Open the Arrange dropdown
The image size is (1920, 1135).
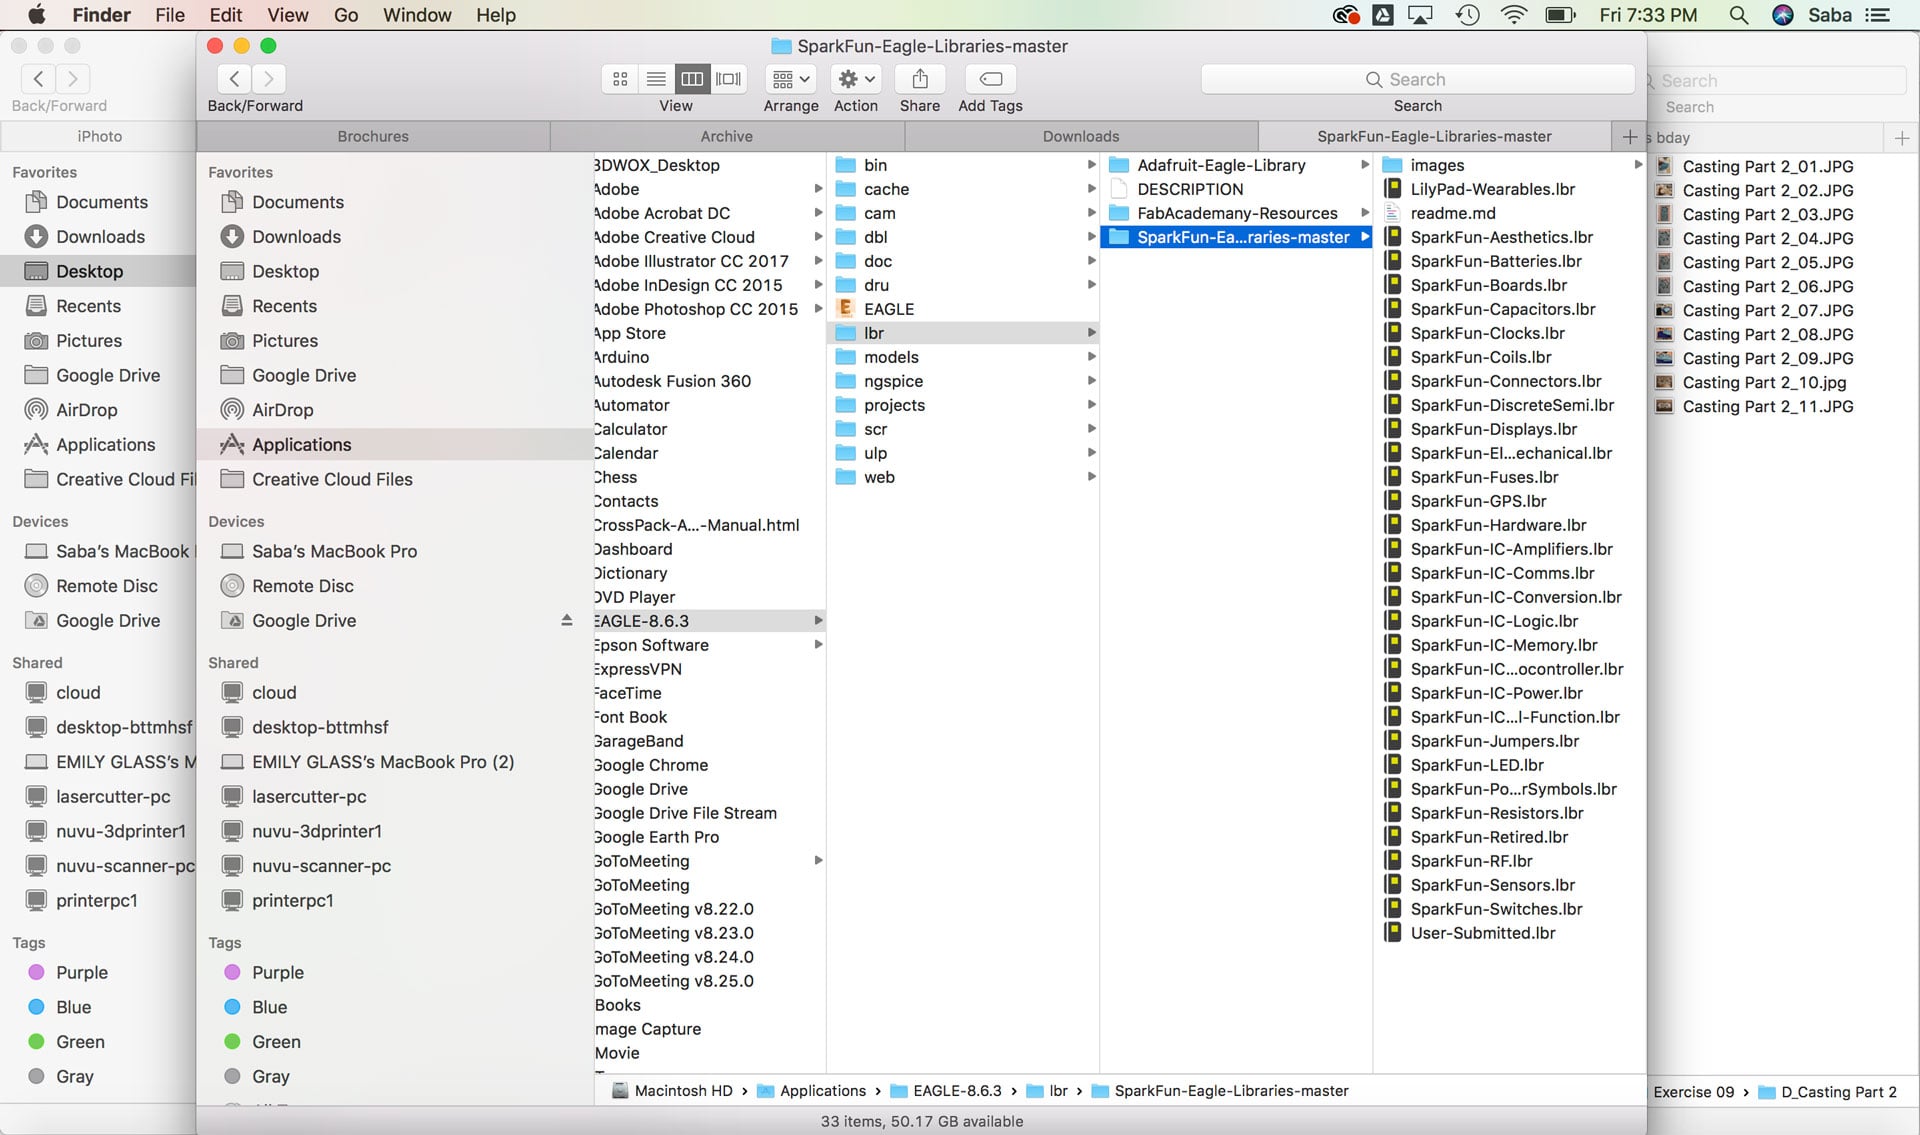pos(791,79)
